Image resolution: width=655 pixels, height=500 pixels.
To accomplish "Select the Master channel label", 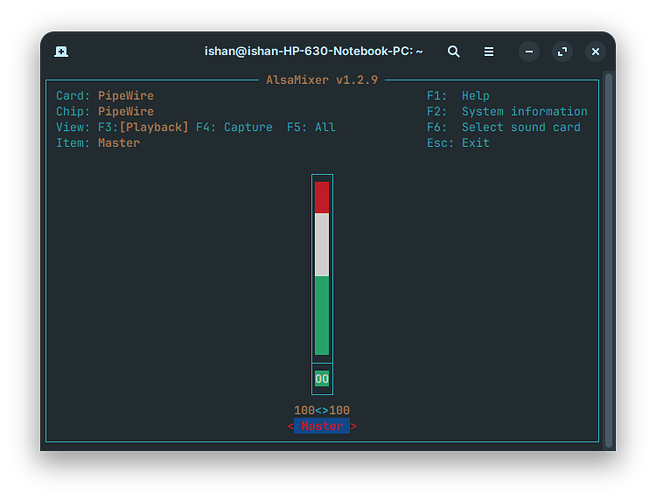I will 322,426.
